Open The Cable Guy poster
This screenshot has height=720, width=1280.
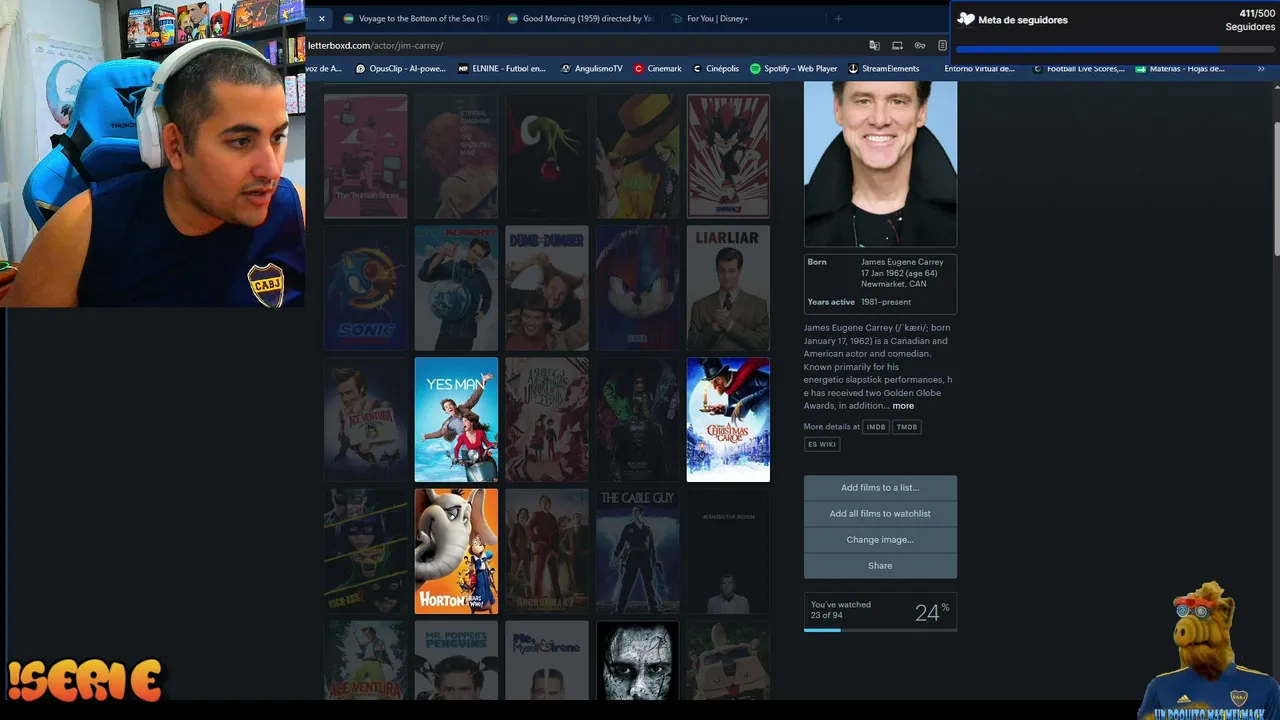pyautogui.click(x=637, y=551)
